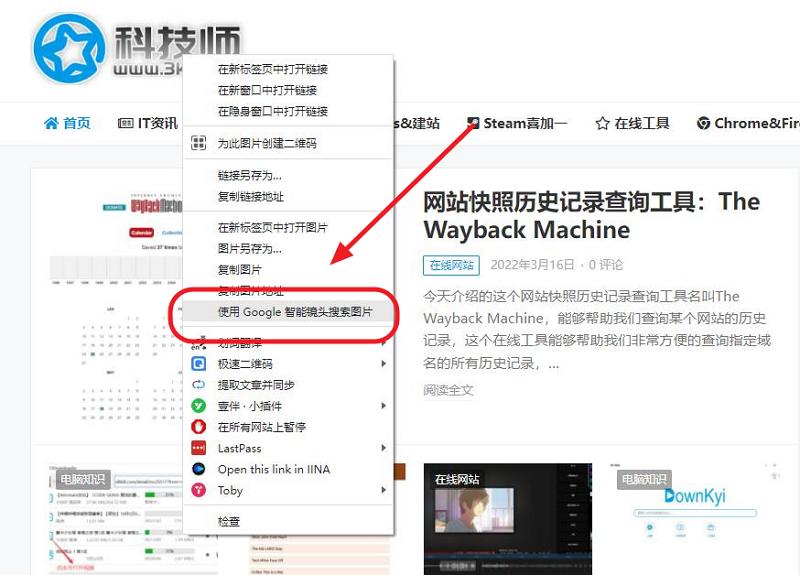This screenshot has width=800, height=575.
Task: Click the LastPass red icon
Action: tap(198, 448)
